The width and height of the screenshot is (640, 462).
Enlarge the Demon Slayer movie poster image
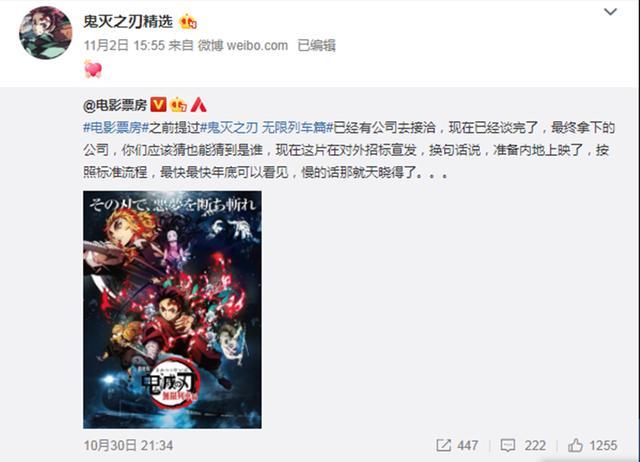pyautogui.click(x=172, y=309)
